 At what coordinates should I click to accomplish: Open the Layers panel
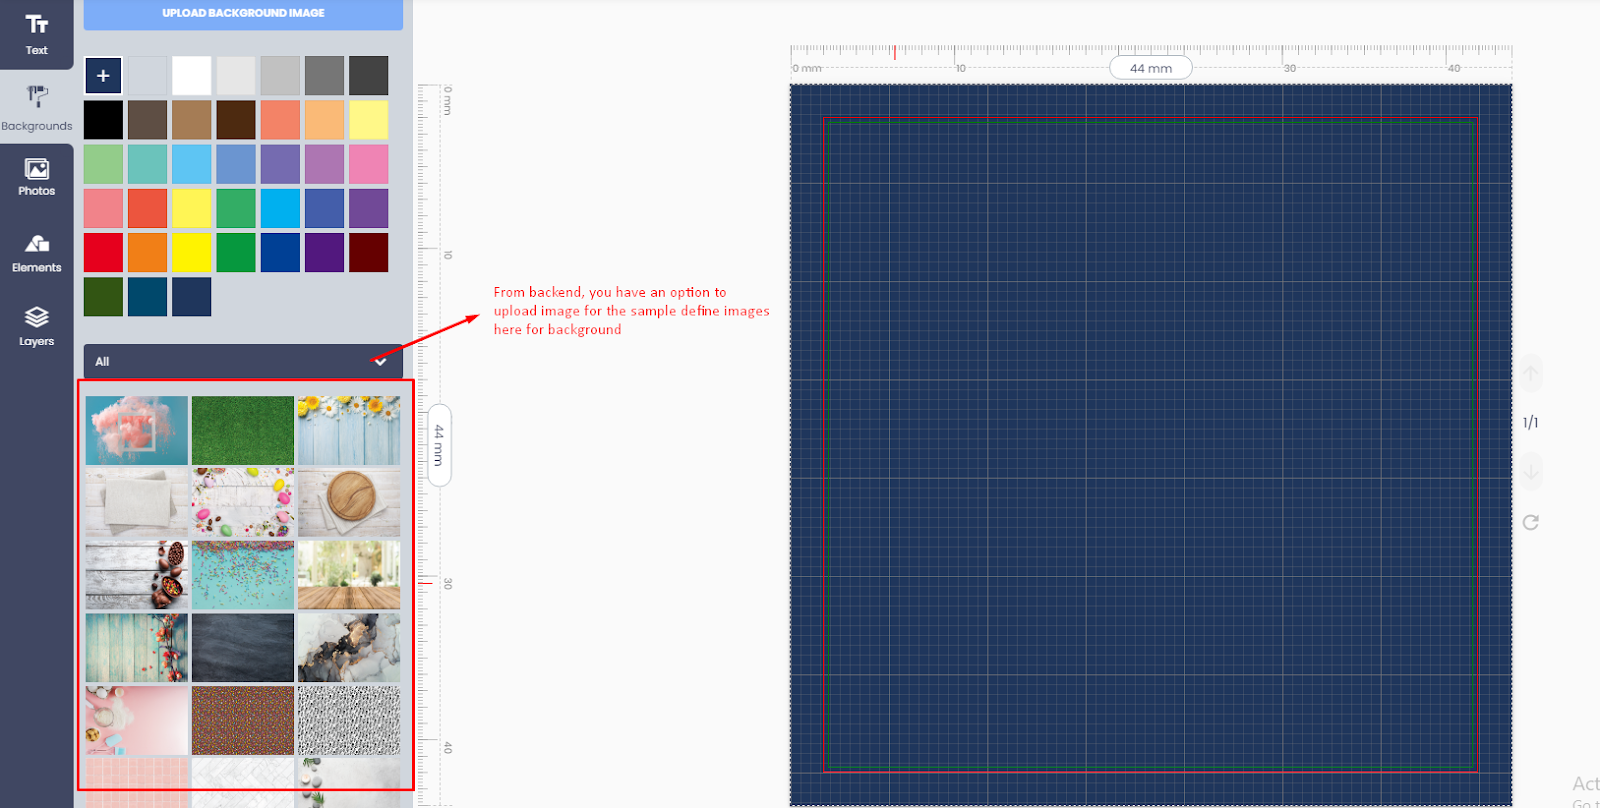[x=36, y=326]
